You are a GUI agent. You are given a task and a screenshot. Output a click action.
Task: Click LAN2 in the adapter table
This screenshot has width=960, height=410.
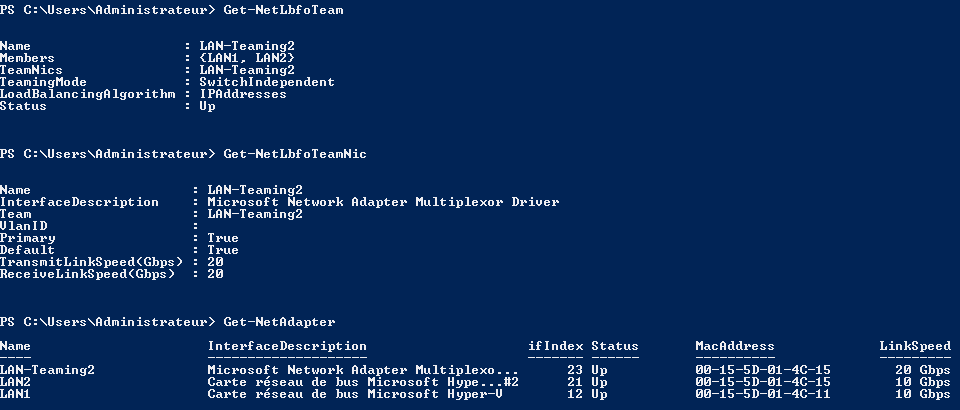(x=15, y=382)
